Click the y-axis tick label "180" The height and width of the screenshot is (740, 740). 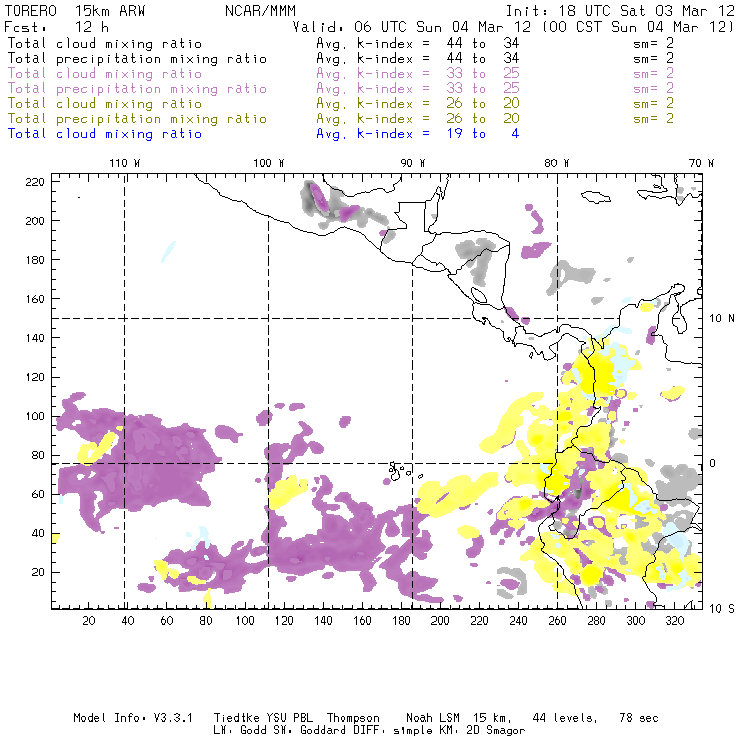click(x=35, y=260)
